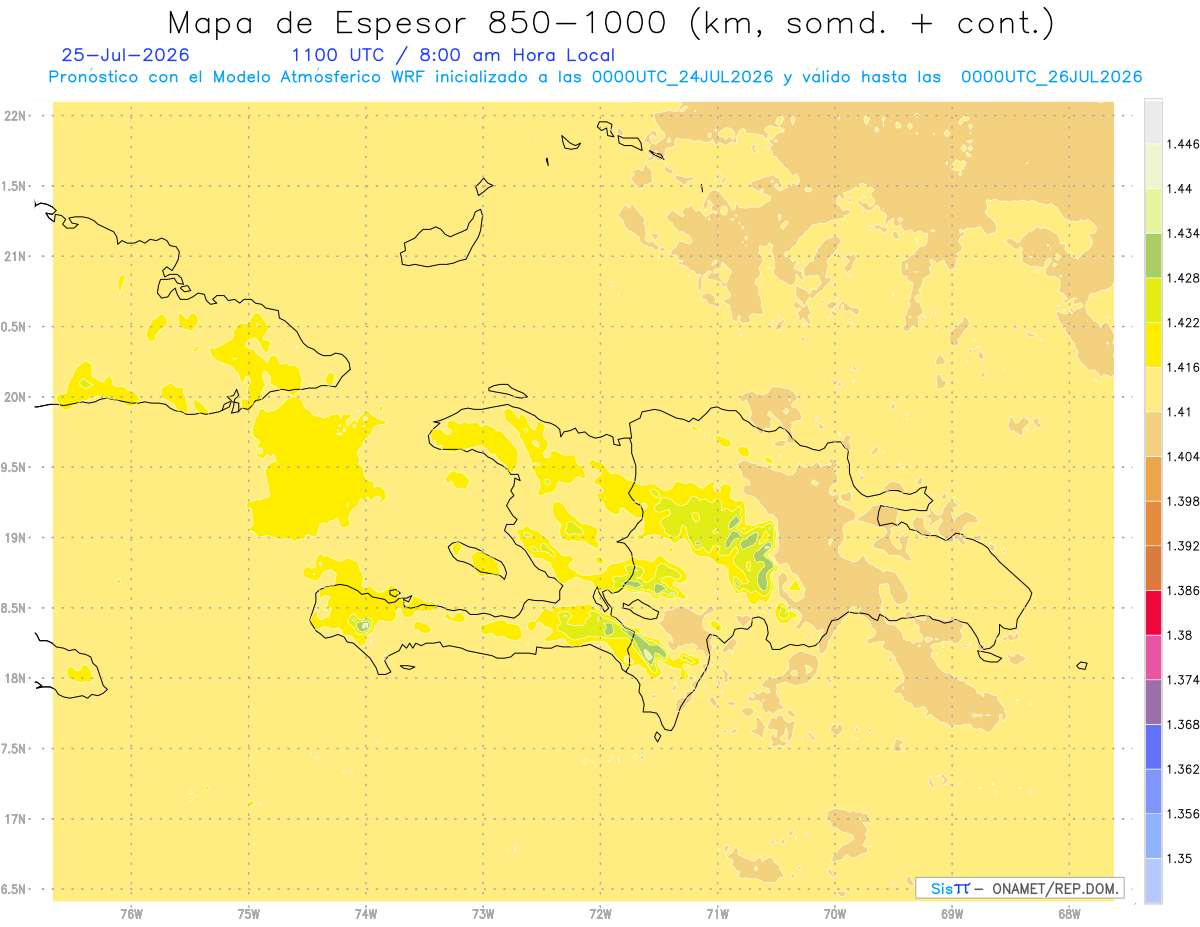Click the 1.404 colorbar value

click(1185, 456)
